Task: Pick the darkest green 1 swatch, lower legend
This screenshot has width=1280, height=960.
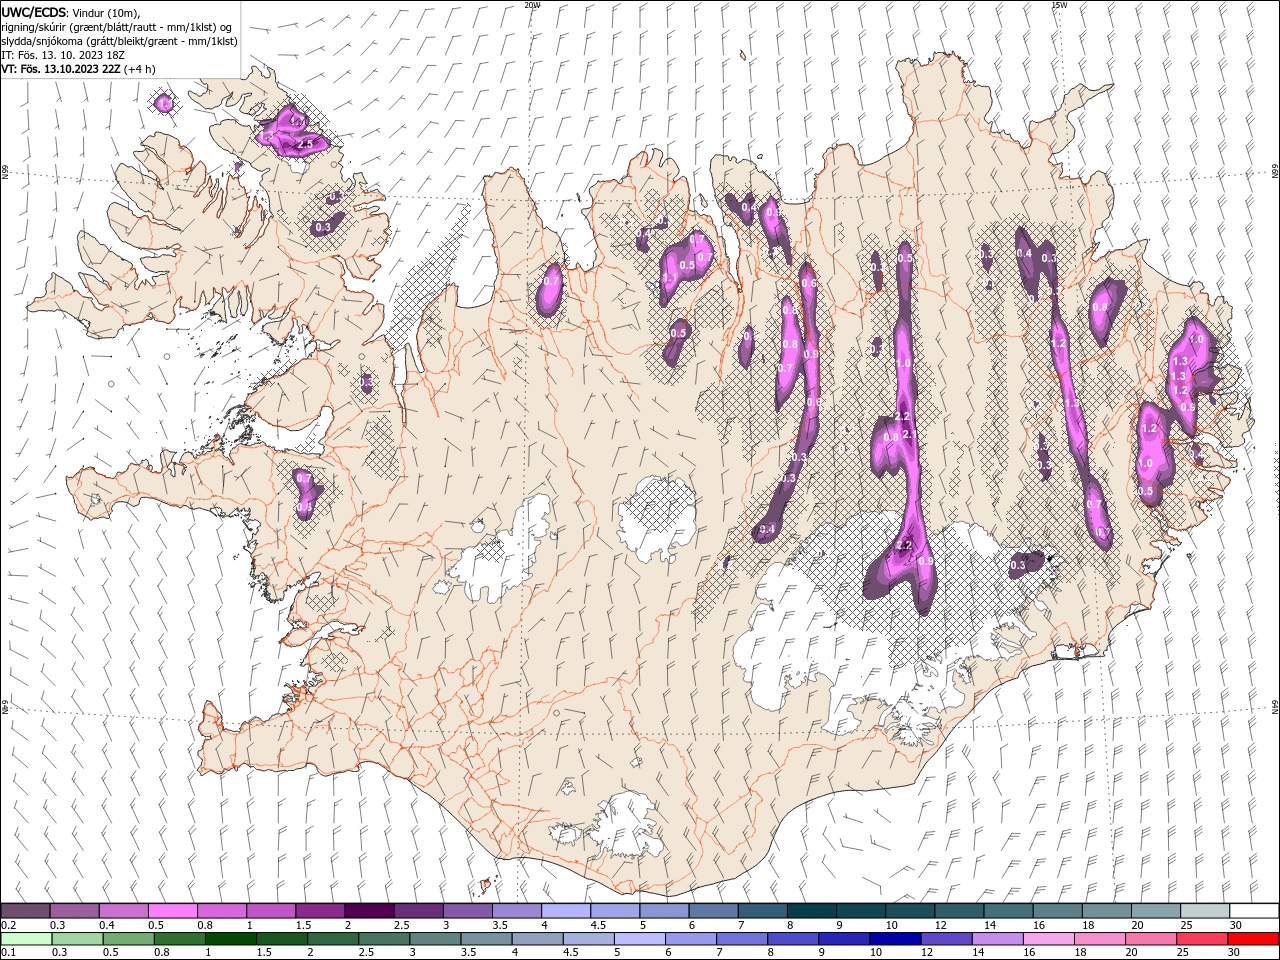Action: (x=231, y=939)
